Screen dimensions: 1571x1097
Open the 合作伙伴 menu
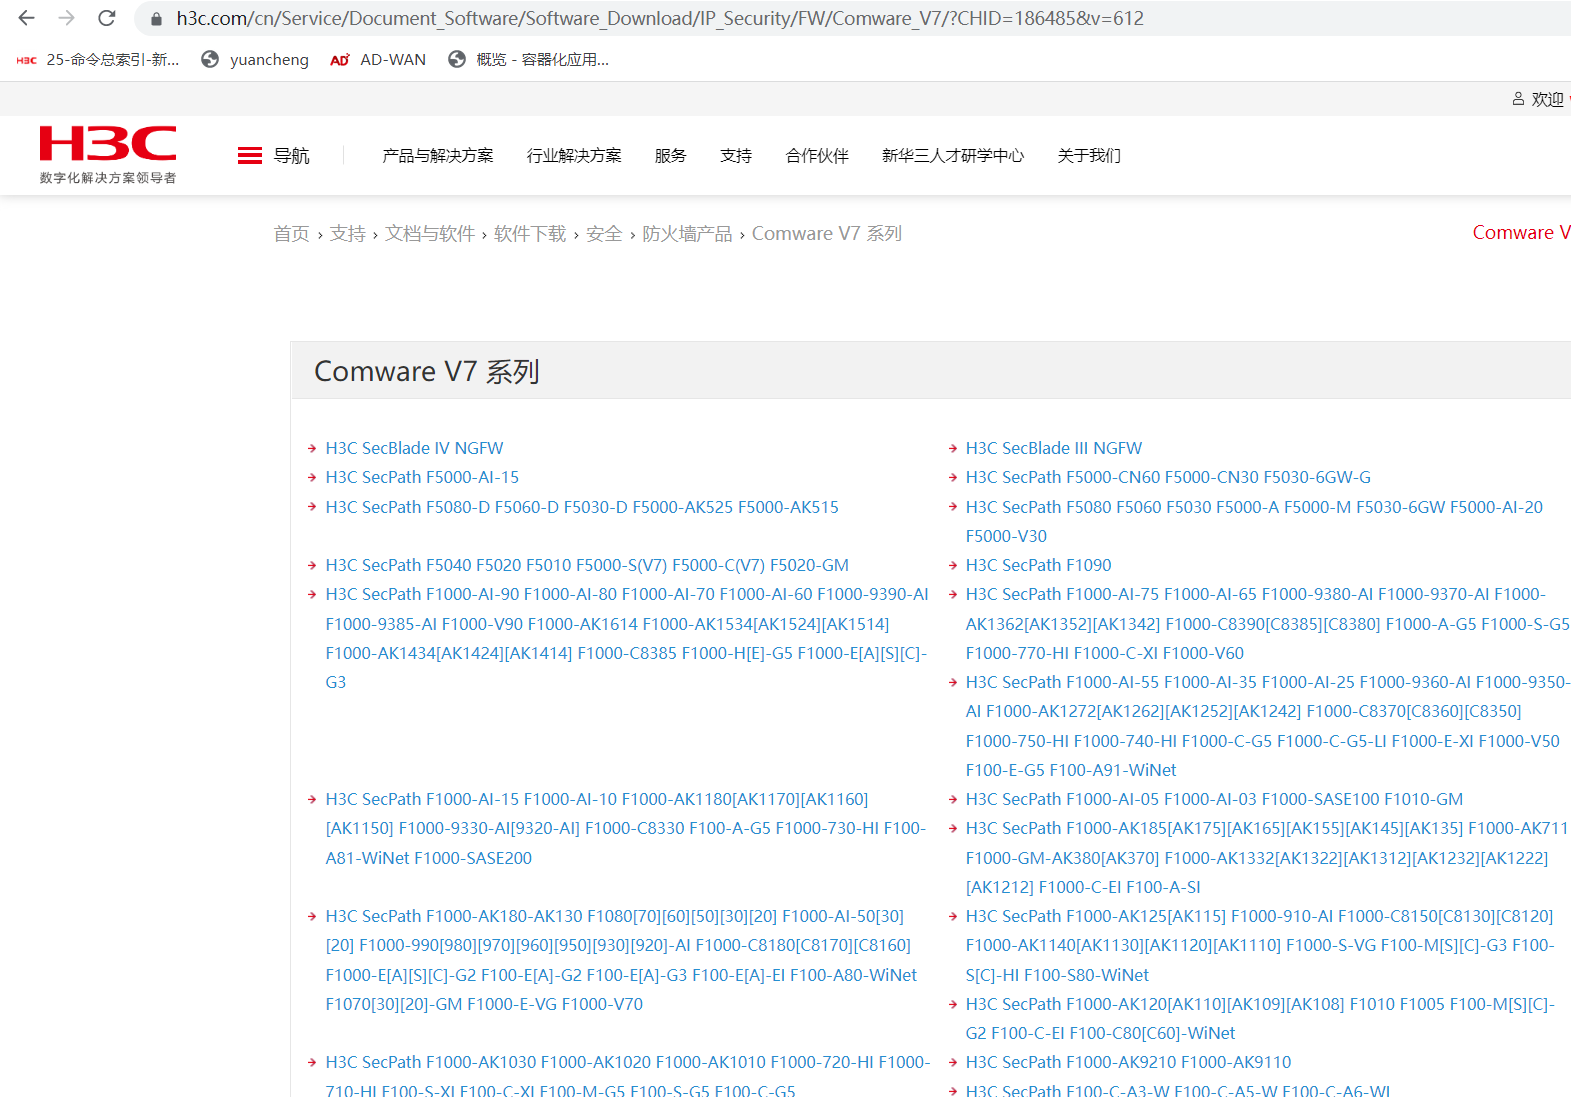817,155
